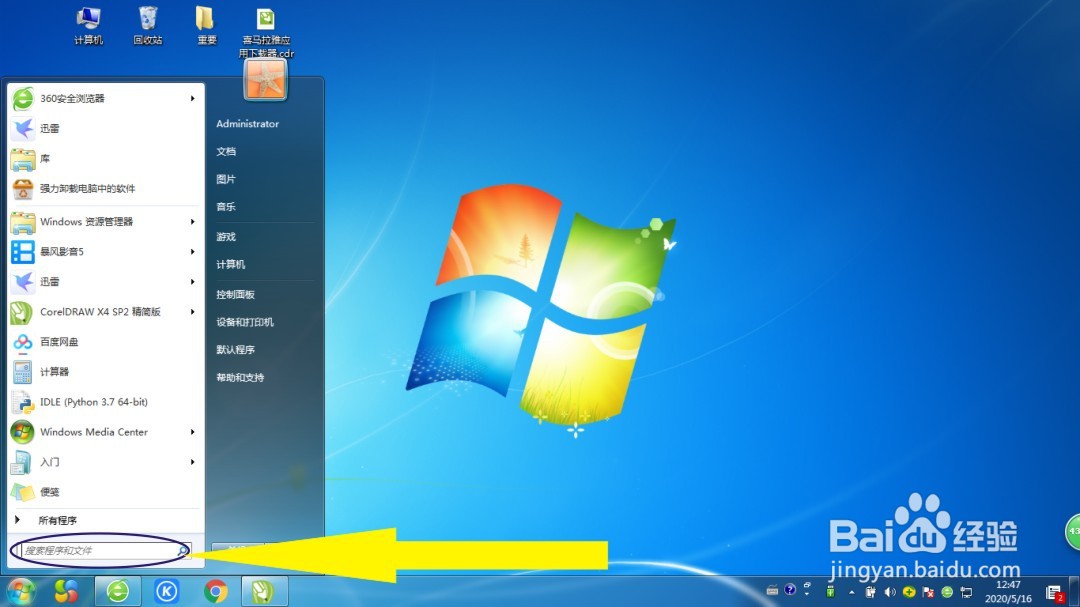The image size is (1080, 607).
Task: Open the notification icon with red 2 badge
Action: 1054,593
